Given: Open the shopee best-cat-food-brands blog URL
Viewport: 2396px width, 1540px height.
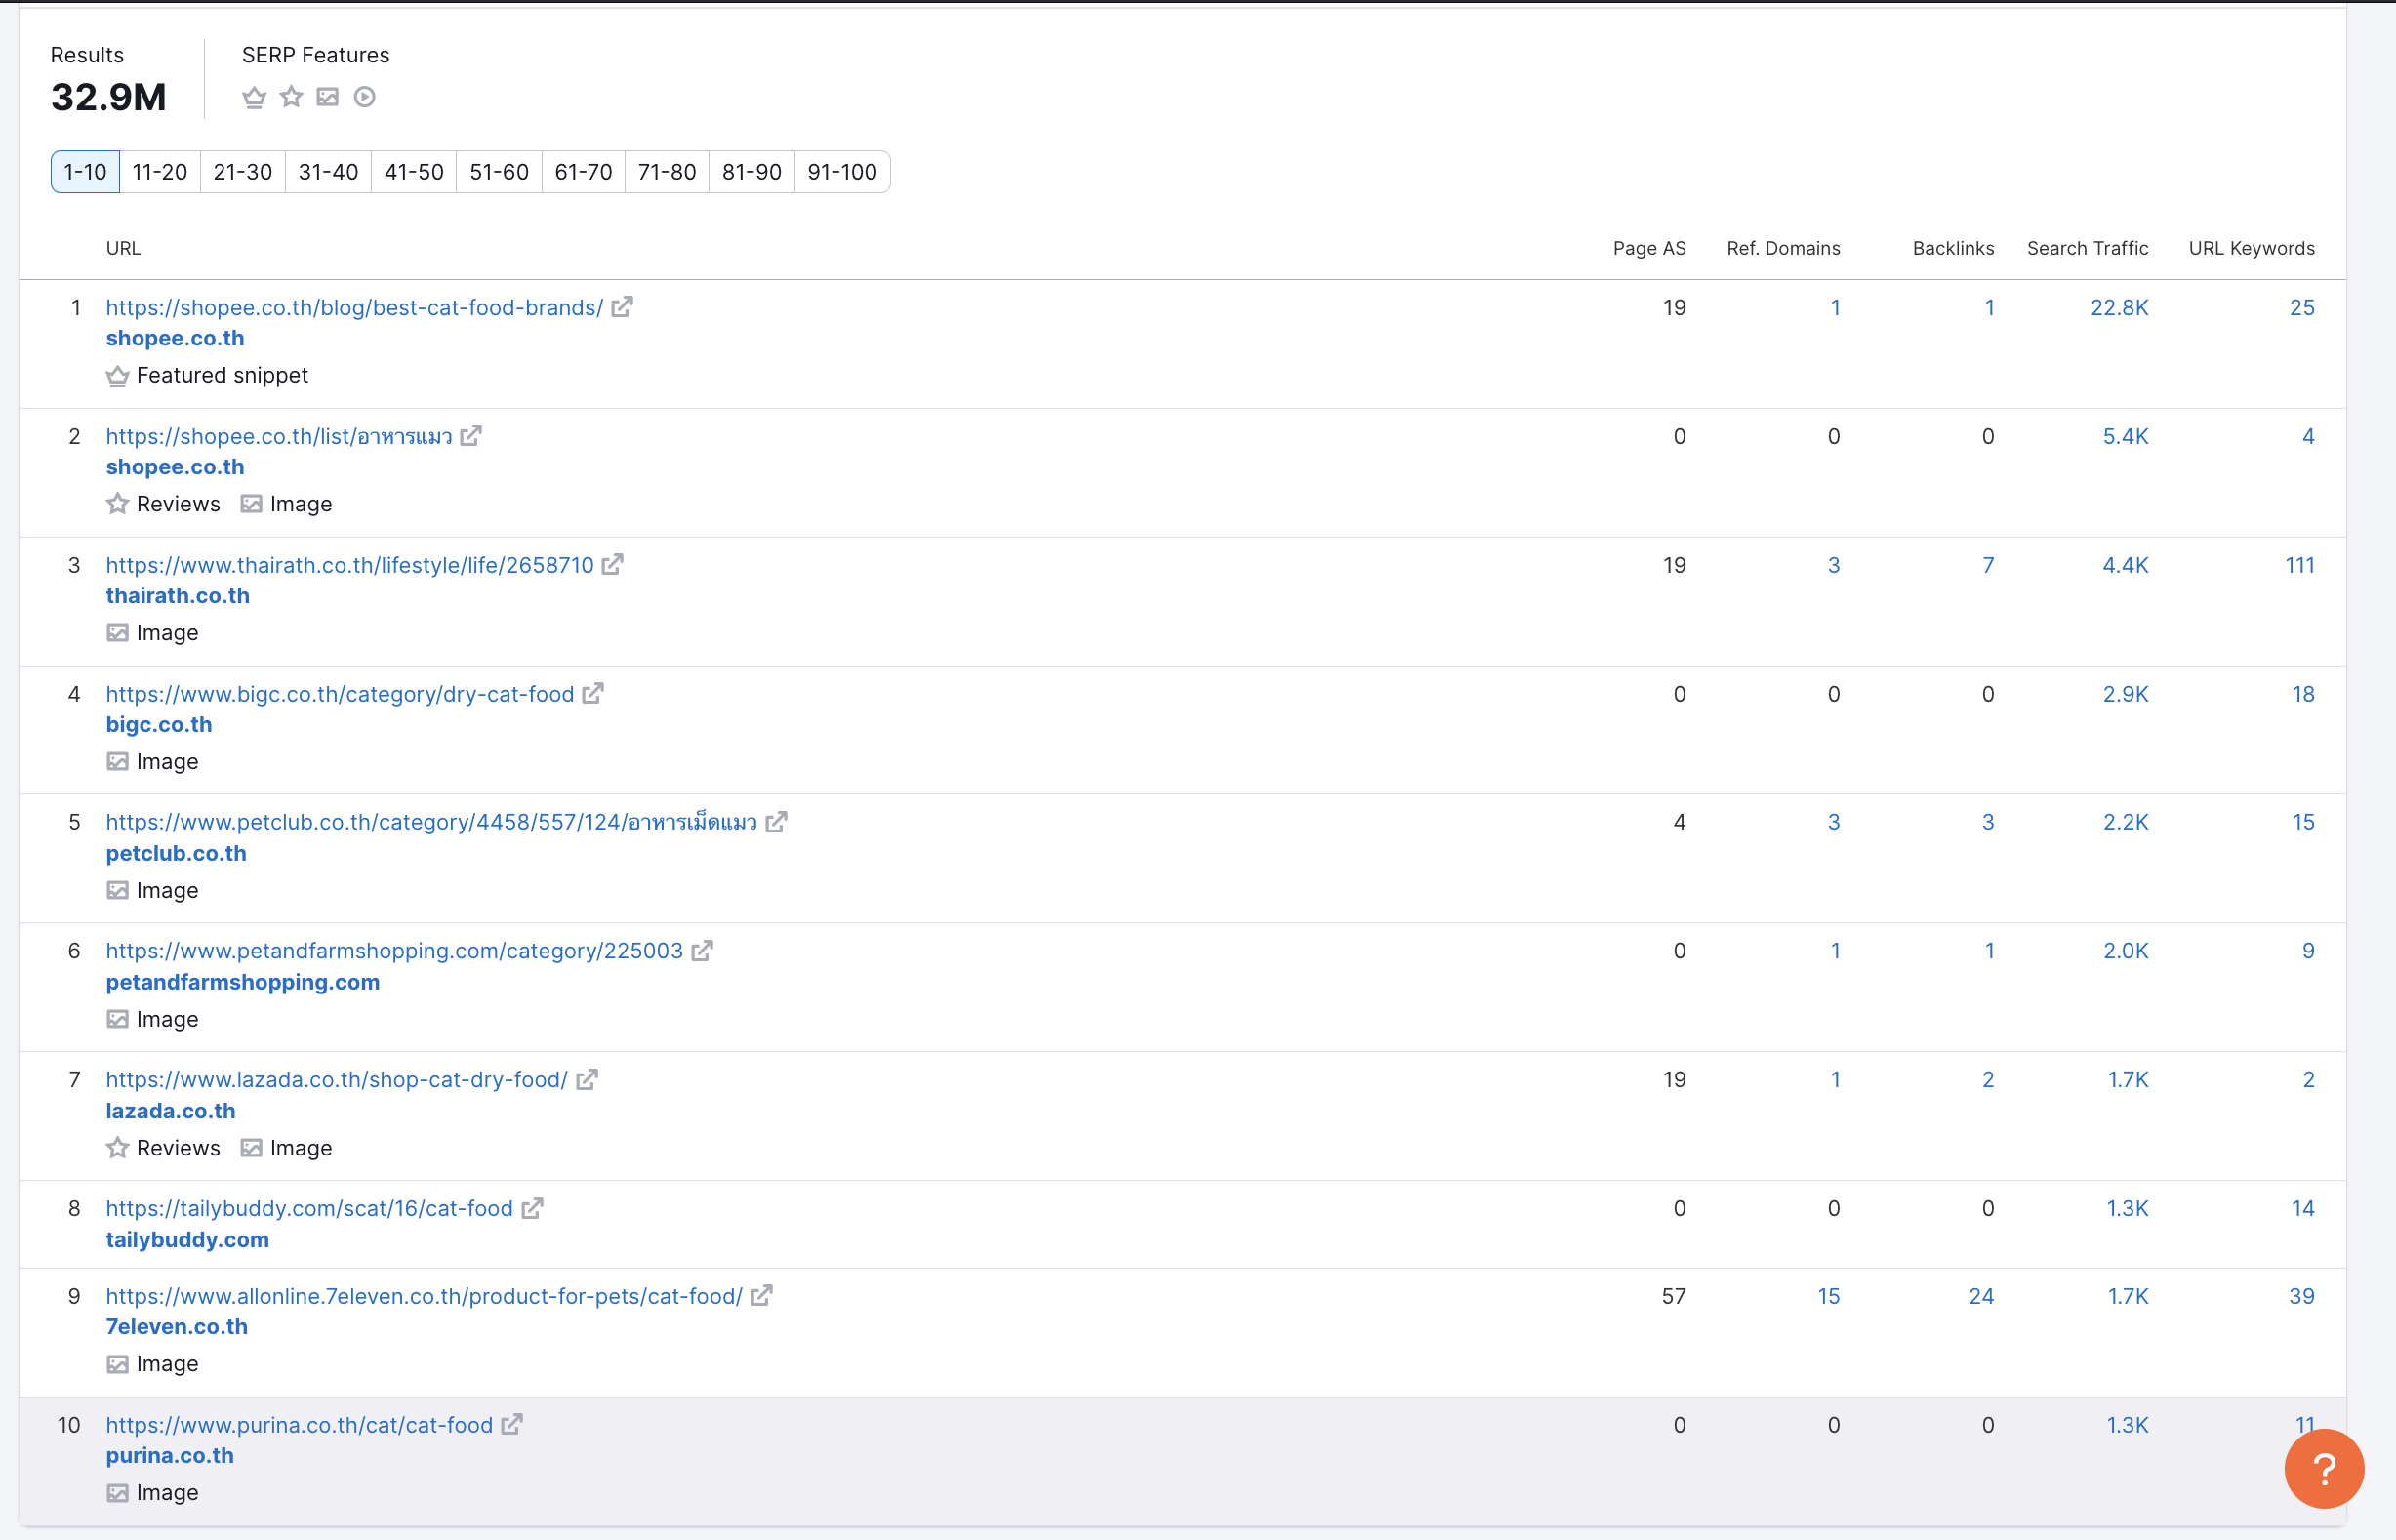Looking at the screenshot, I should (355, 308).
